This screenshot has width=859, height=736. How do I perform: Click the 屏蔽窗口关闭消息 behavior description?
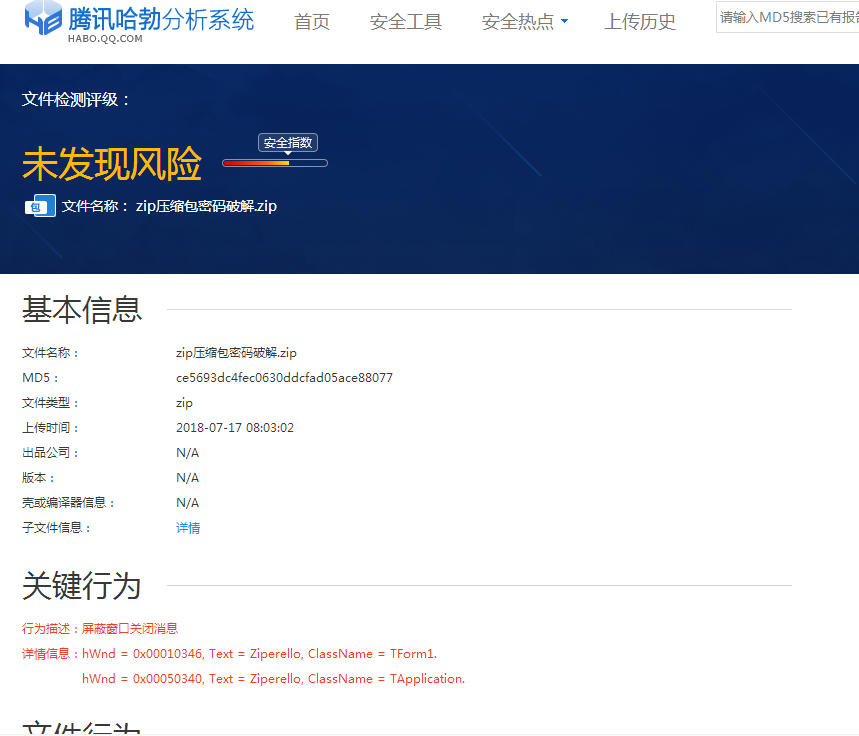point(130,629)
